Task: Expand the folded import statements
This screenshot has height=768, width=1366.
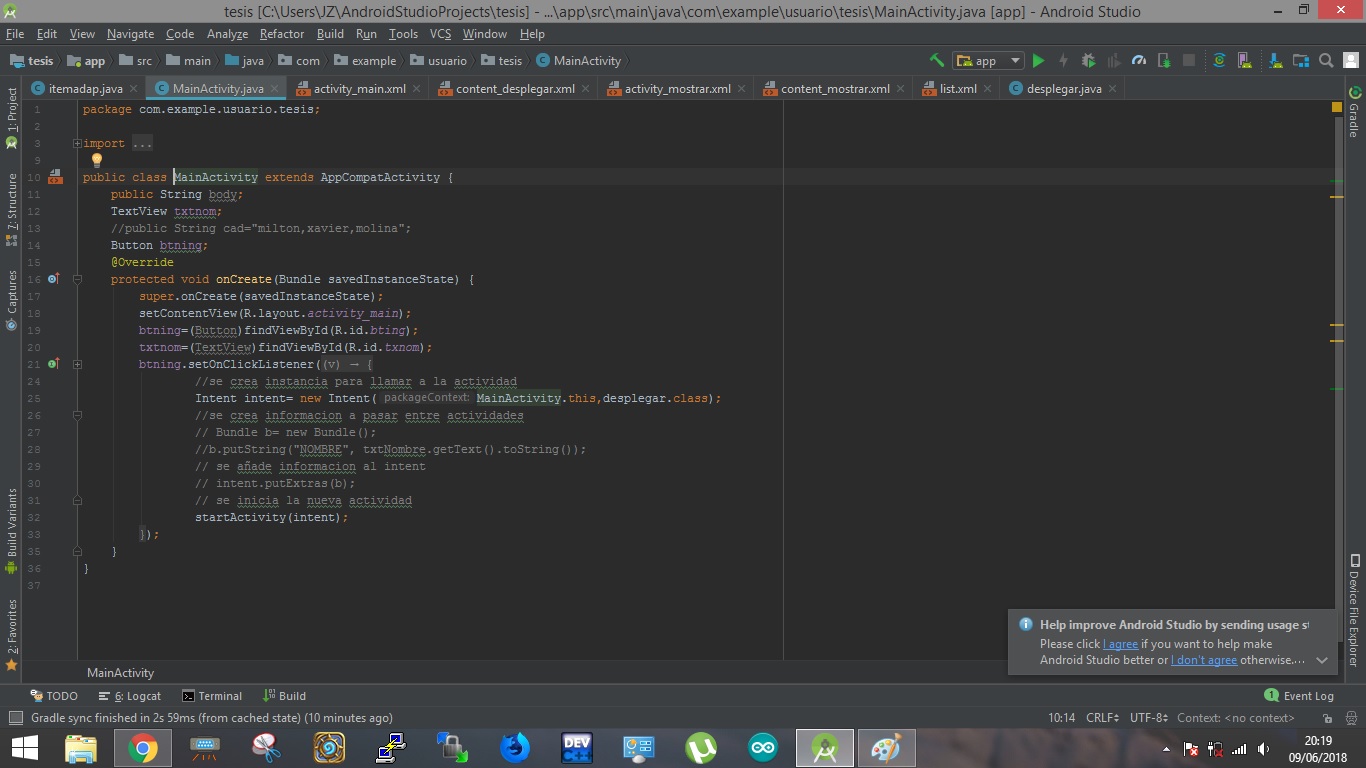Action: [77, 143]
